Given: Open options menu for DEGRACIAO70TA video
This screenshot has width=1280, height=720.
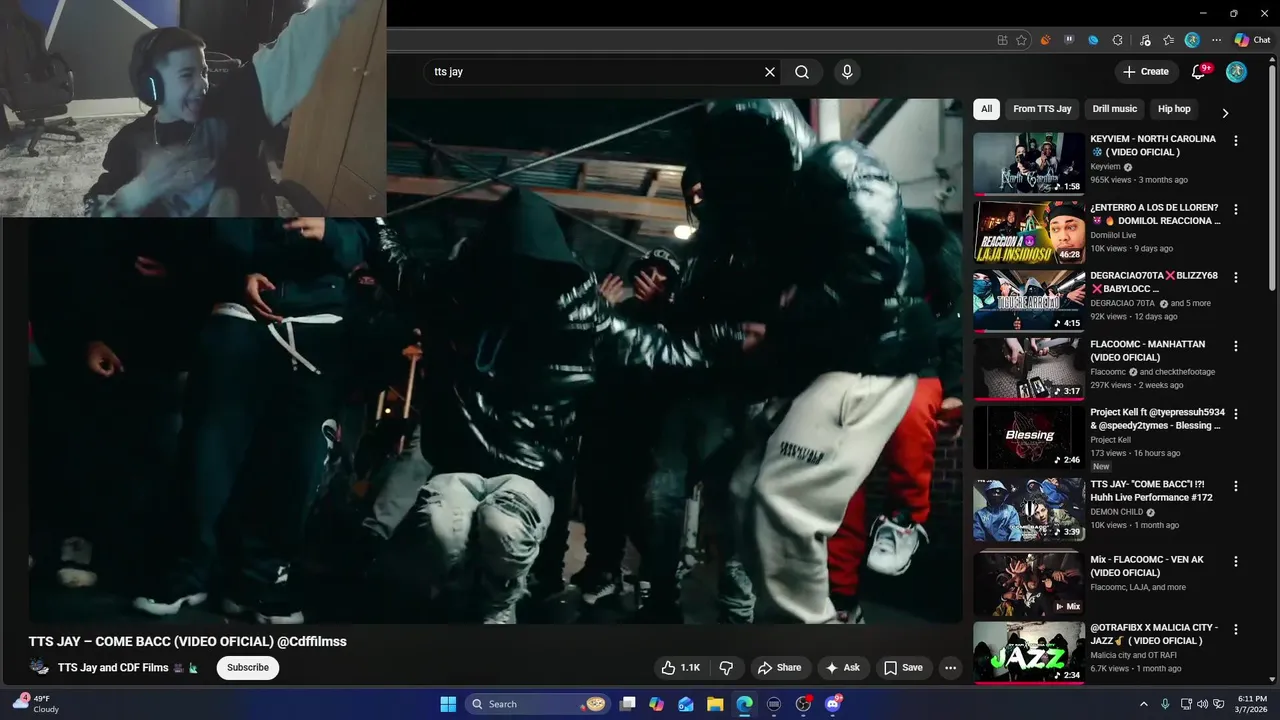Looking at the screenshot, I should [x=1236, y=277].
